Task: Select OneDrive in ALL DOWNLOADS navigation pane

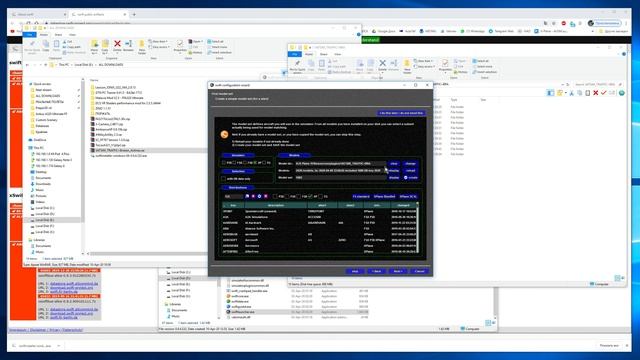Action: pos(40,140)
